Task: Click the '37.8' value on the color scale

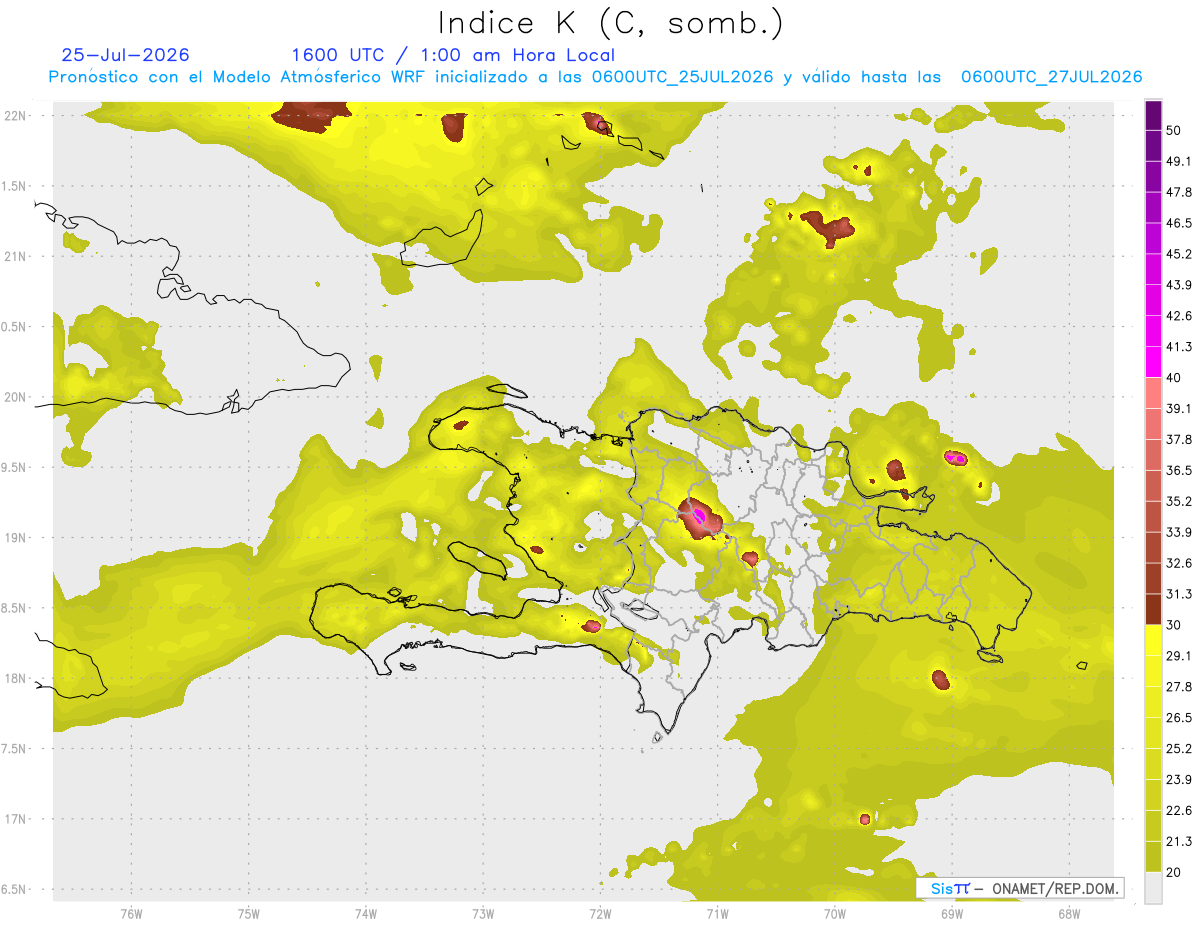Action: [x=1179, y=439]
